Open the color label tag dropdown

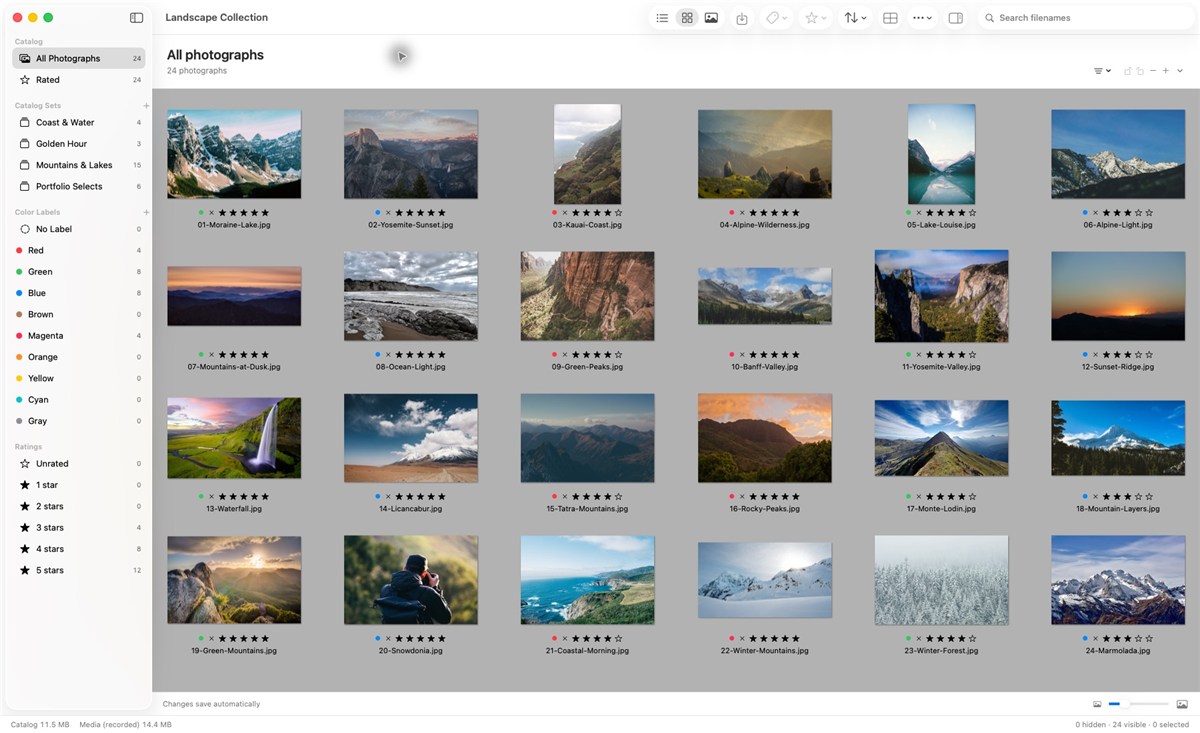point(776,18)
